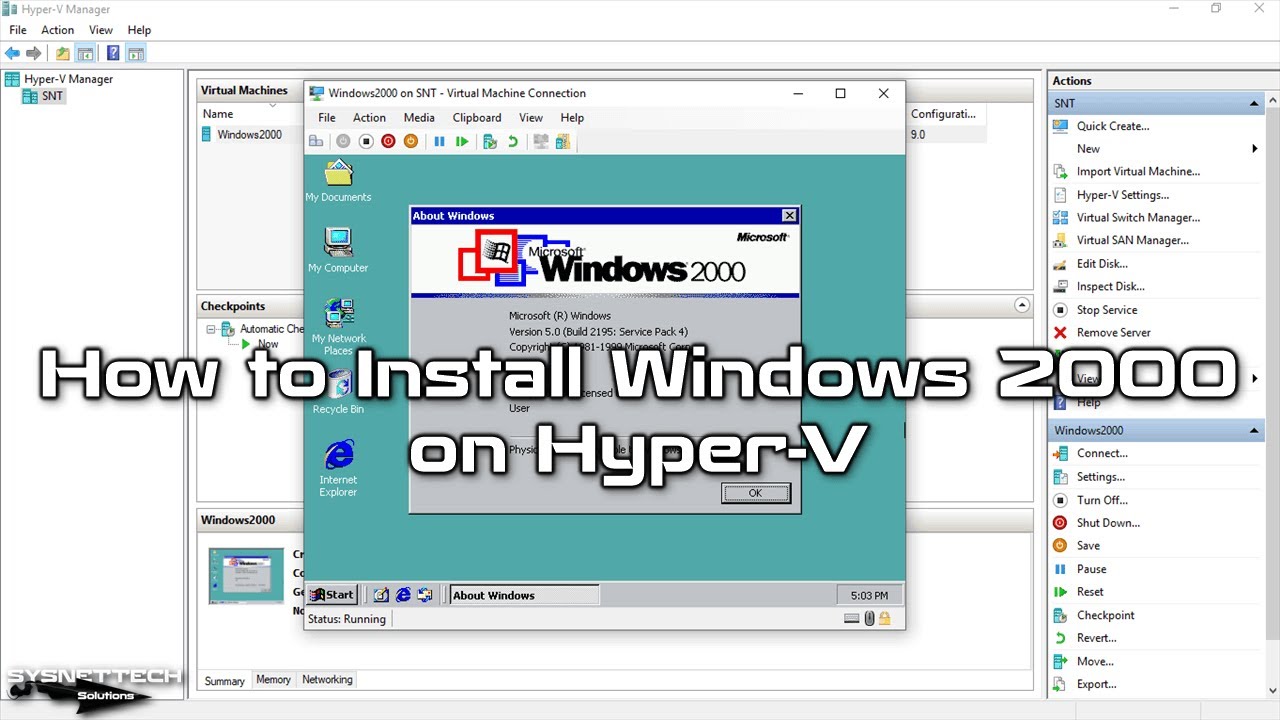Close the About Windows dialog with X
Screen dimensions: 1280x720
tap(789, 215)
